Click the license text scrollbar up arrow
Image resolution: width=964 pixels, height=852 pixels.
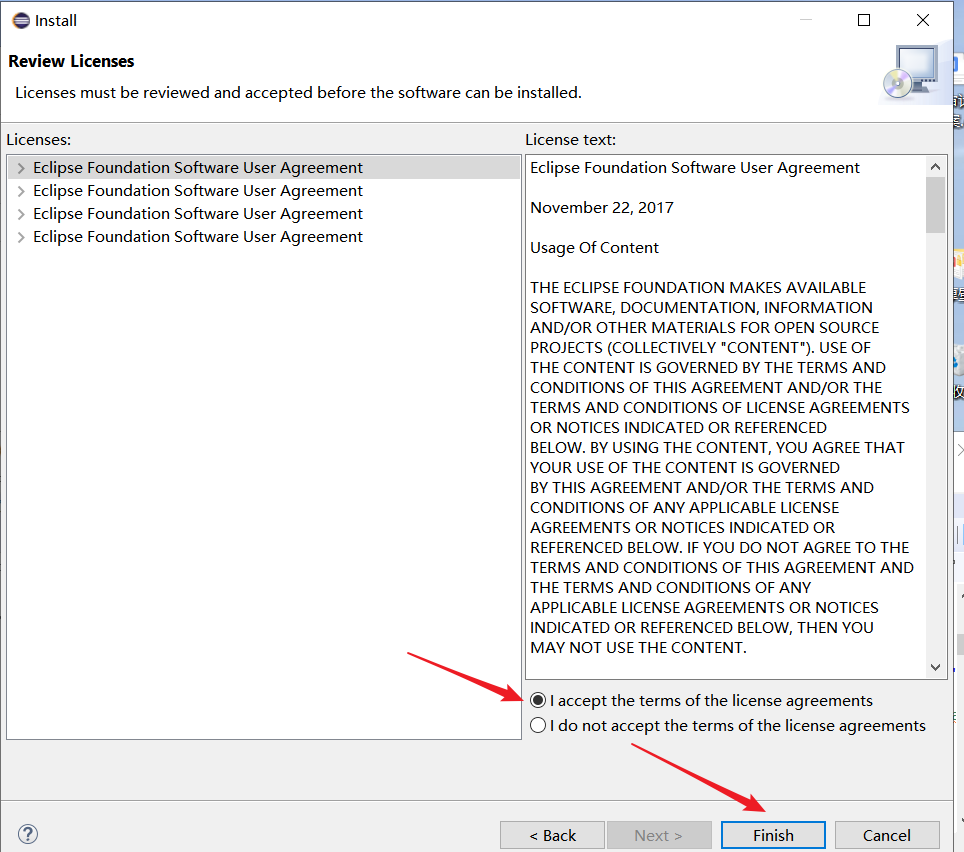pos(935,167)
